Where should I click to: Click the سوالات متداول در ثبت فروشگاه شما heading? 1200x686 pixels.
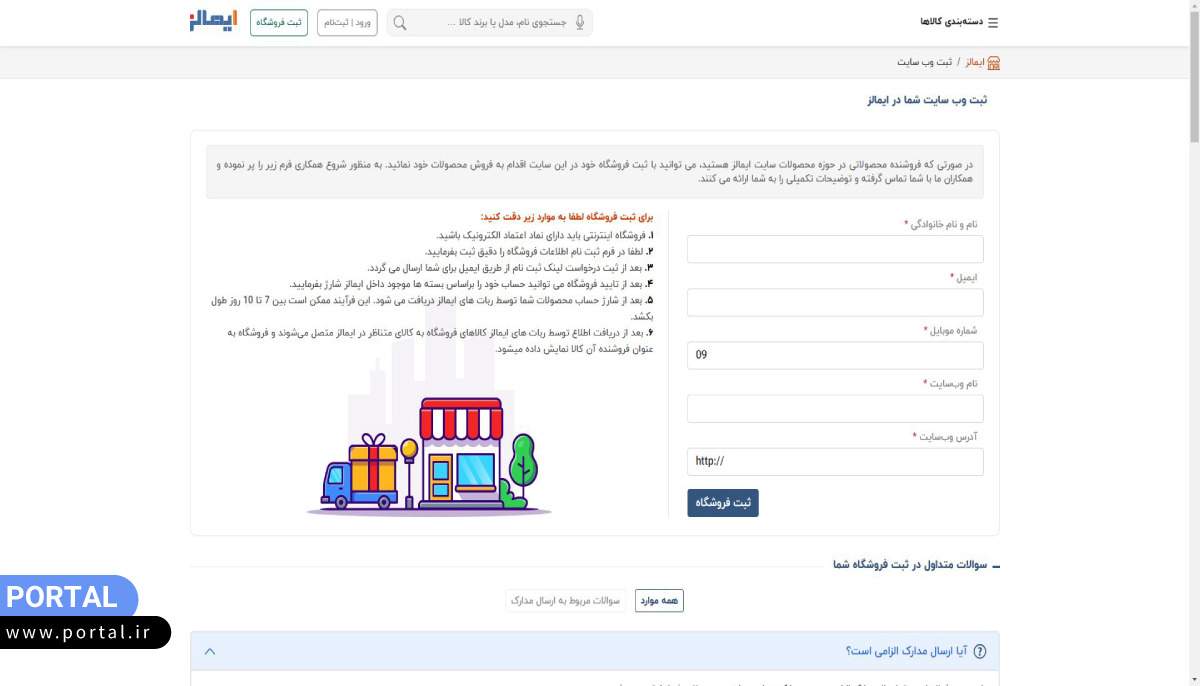(x=910, y=565)
